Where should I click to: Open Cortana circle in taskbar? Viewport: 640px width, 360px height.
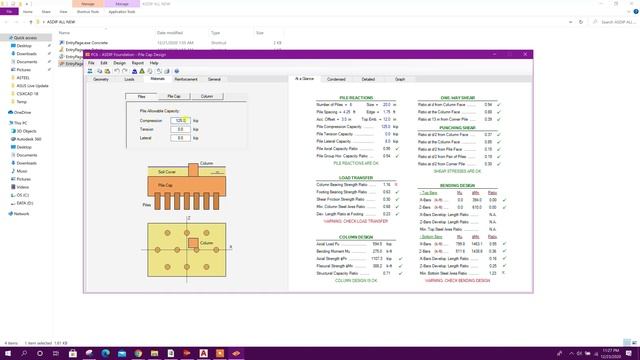(x=40, y=353)
